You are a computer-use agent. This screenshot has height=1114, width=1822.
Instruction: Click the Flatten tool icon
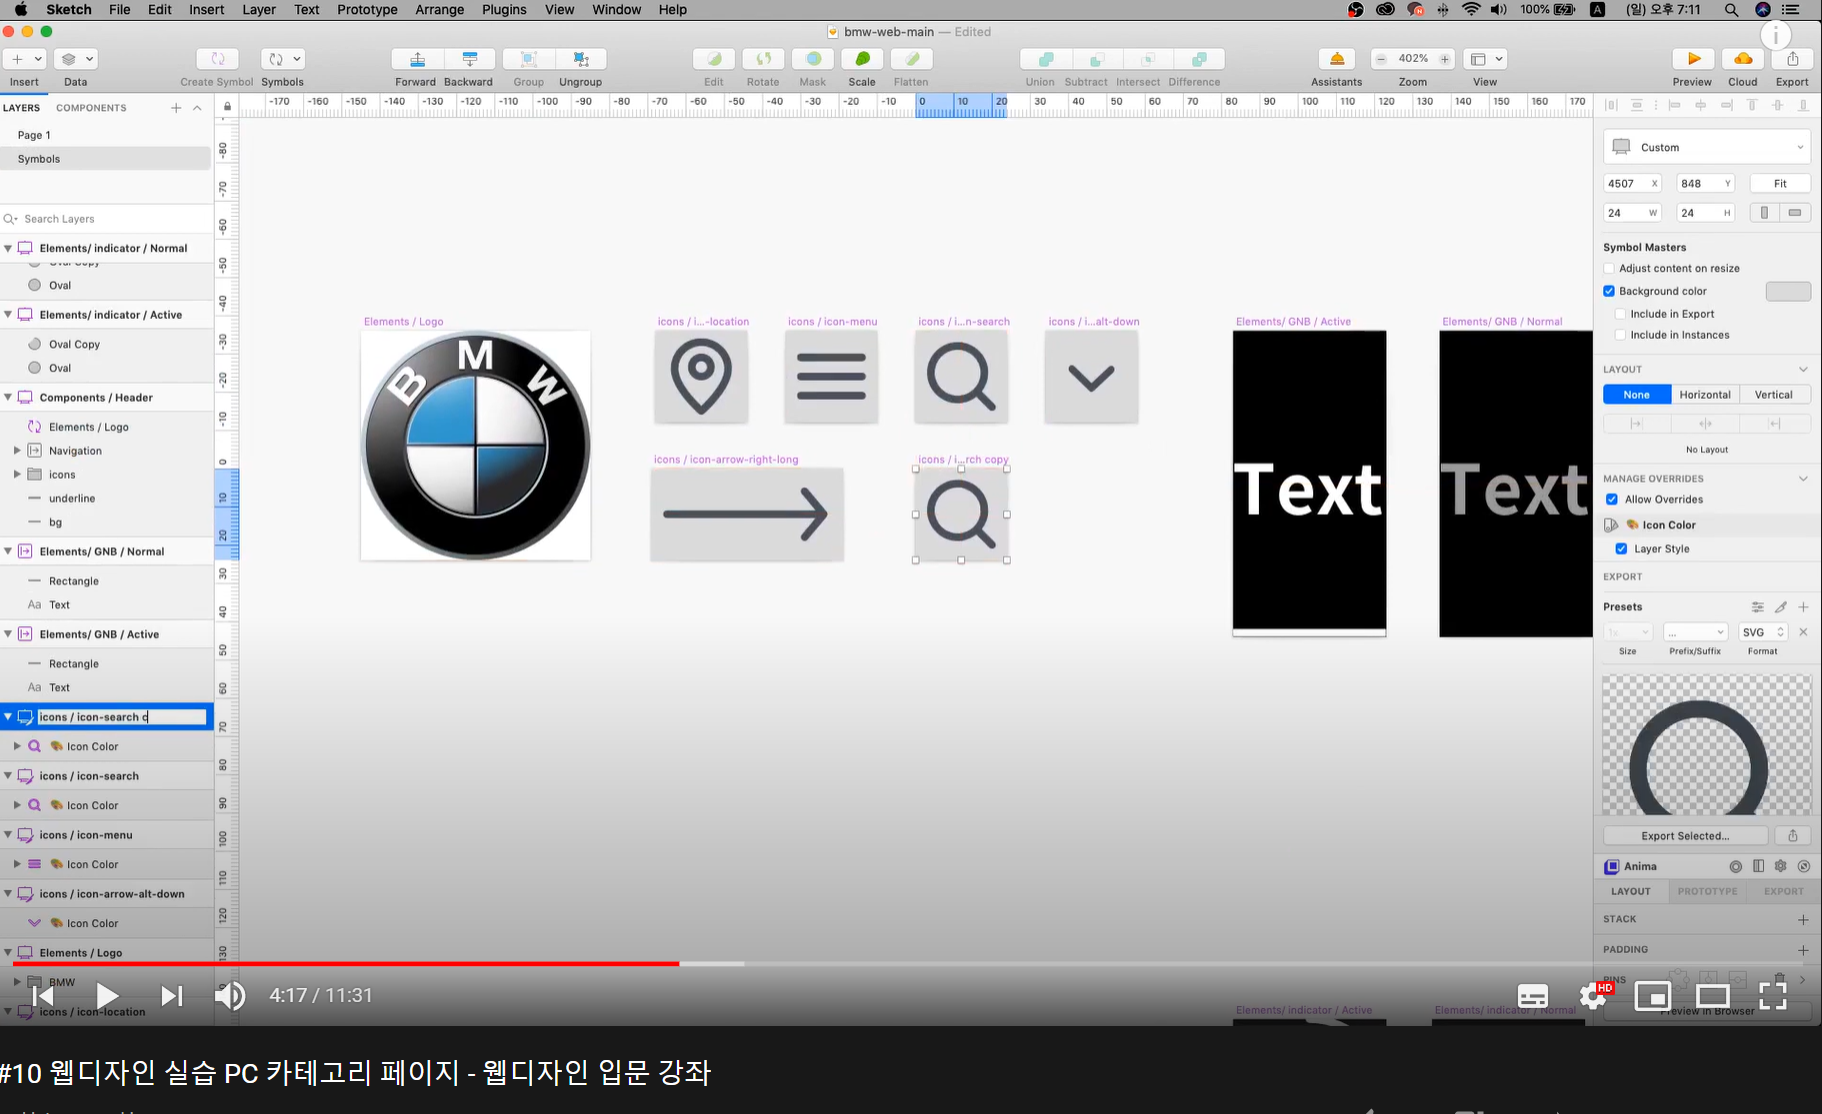[x=911, y=59]
